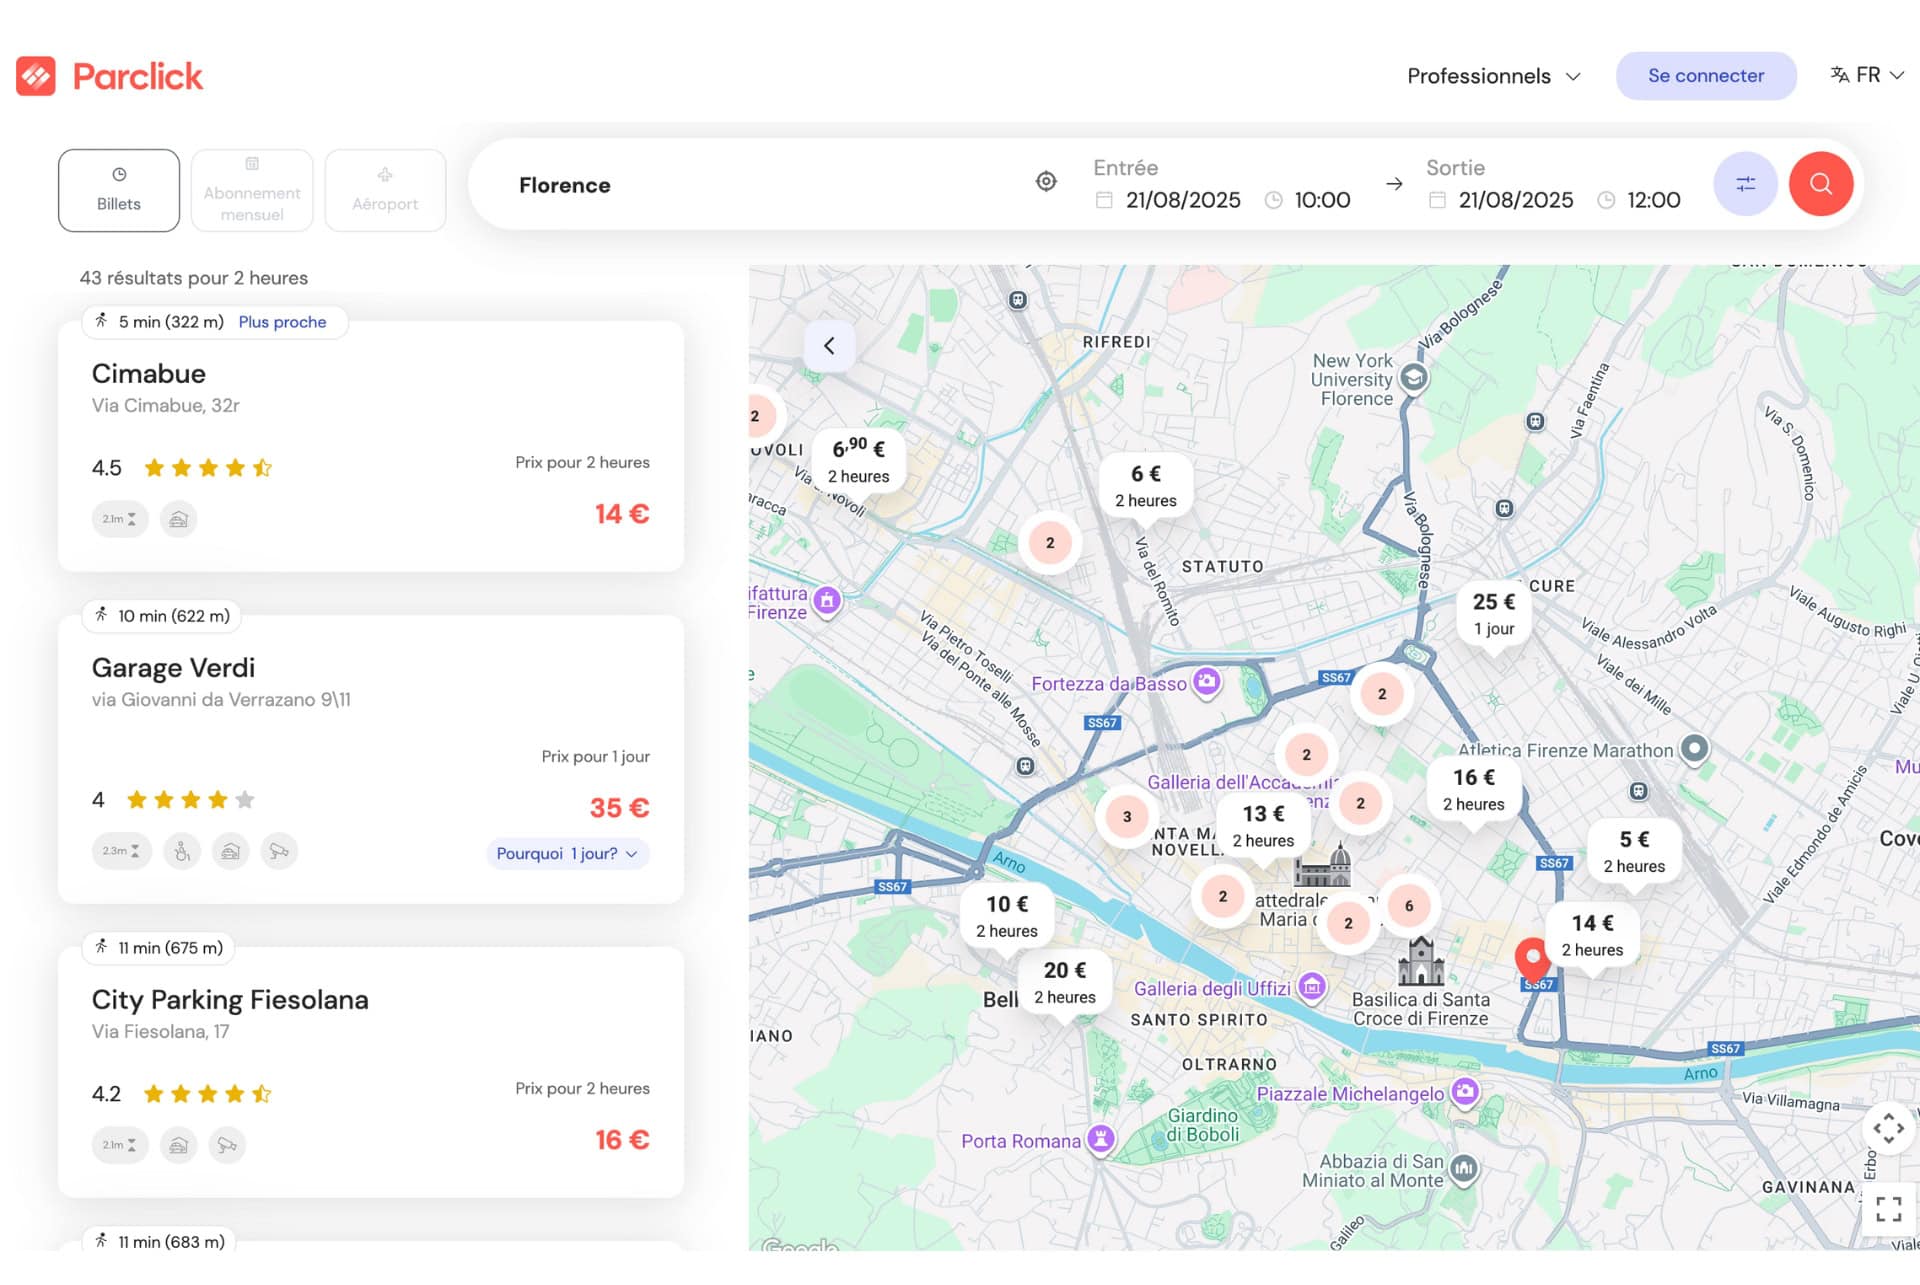The height and width of the screenshot is (1285, 1920).
Task: Select the 5 € 2 heures marker
Action: 1634,852
